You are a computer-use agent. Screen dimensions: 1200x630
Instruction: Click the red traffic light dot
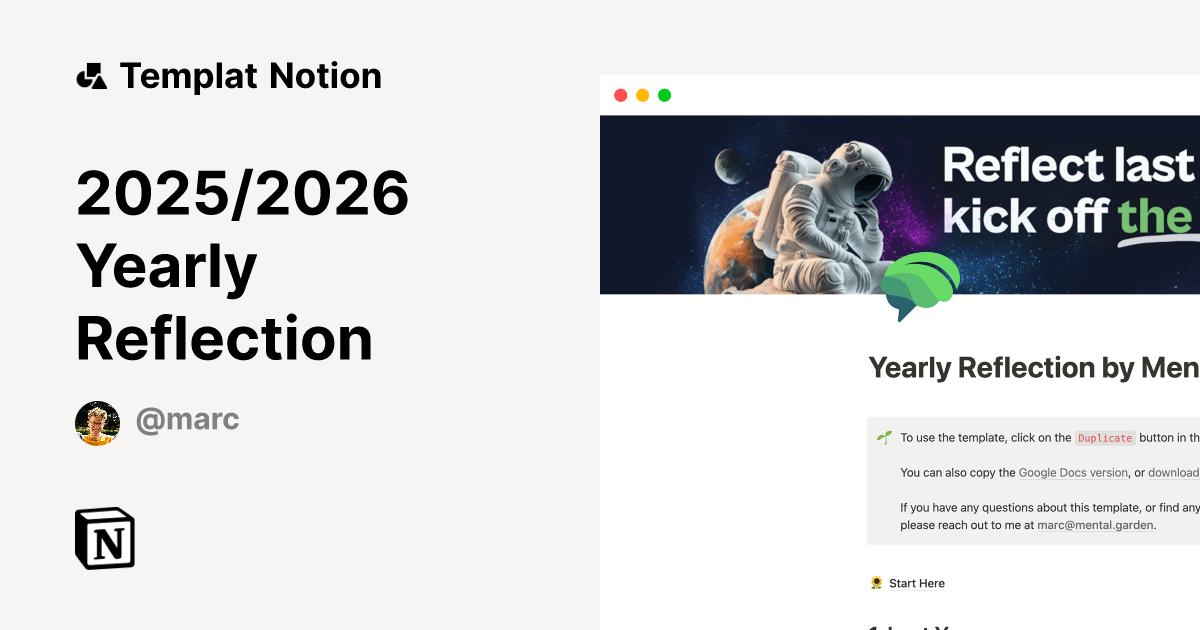point(621,95)
